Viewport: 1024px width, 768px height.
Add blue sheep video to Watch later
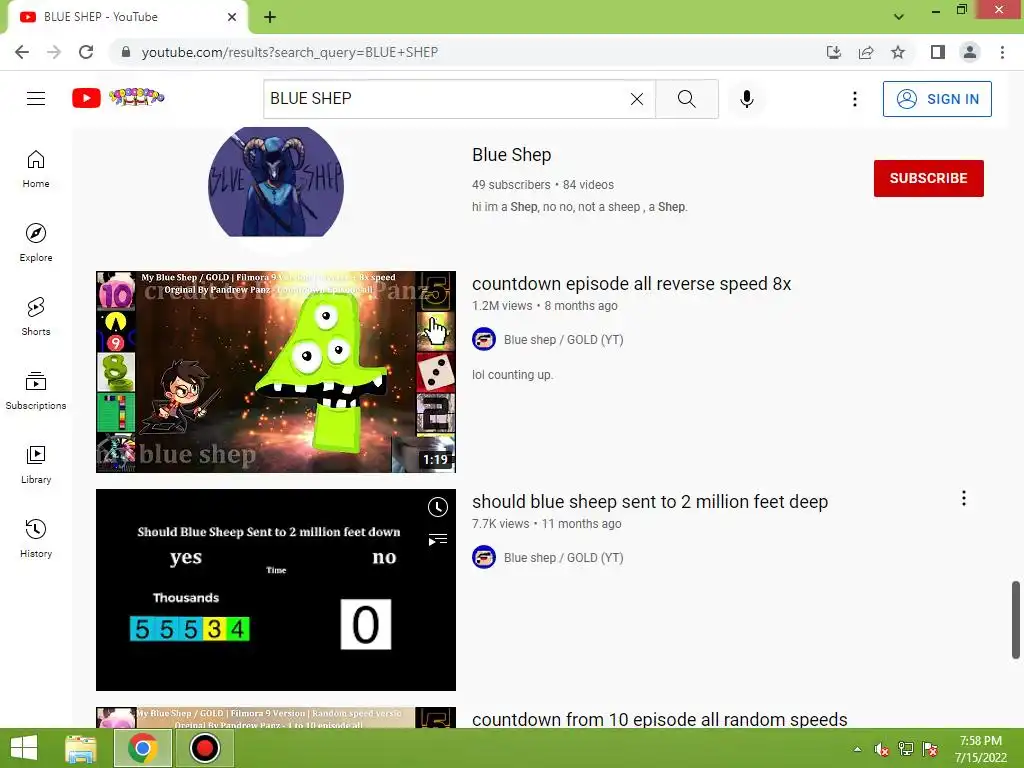pyautogui.click(x=438, y=507)
